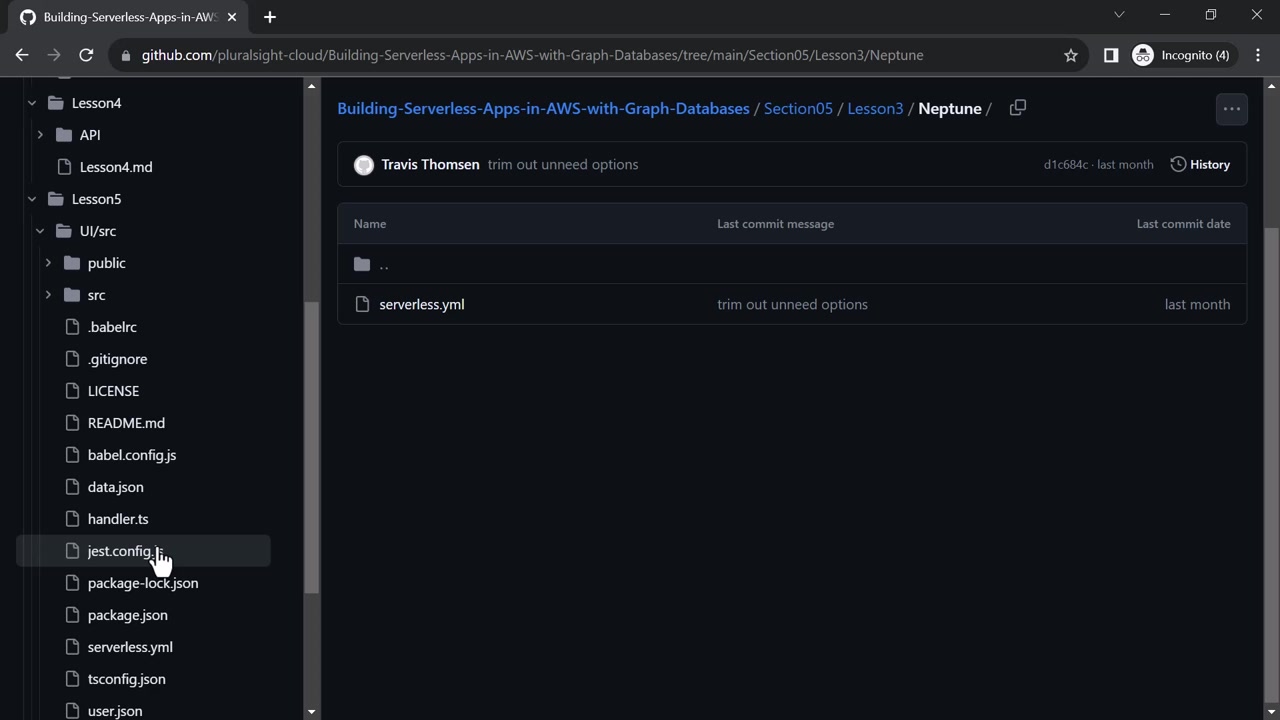The height and width of the screenshot is (720, 1280).
Task: Click the Lesson4 folder icon
Action: [55, 103]
